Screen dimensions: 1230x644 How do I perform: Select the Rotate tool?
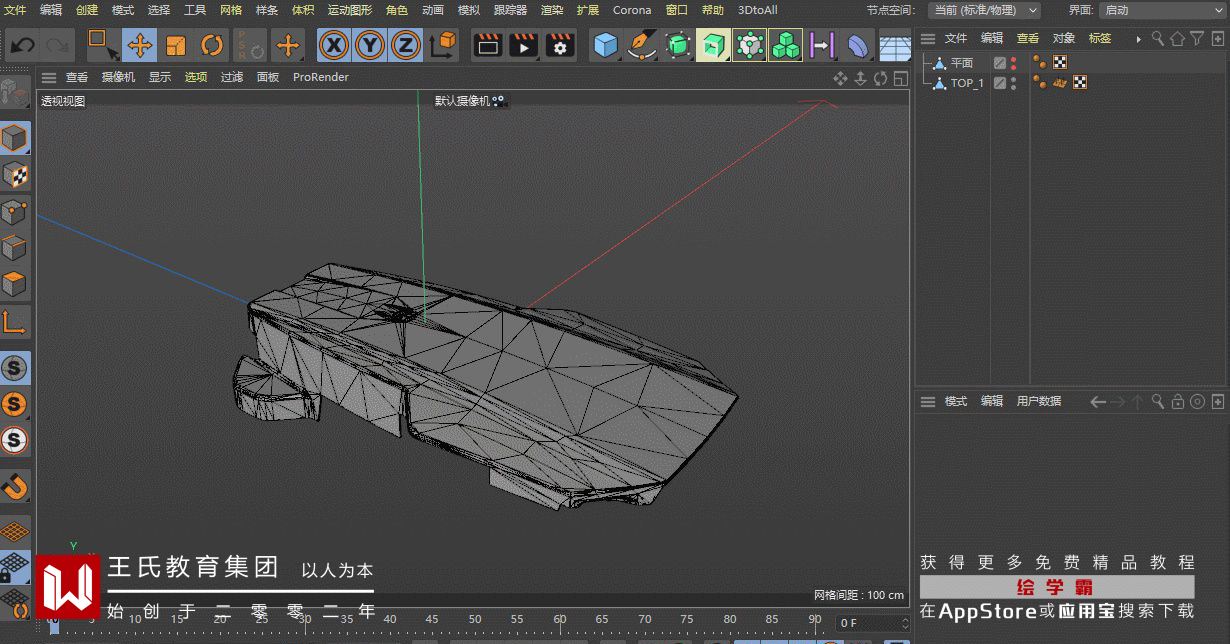click(x=212, y=45)
